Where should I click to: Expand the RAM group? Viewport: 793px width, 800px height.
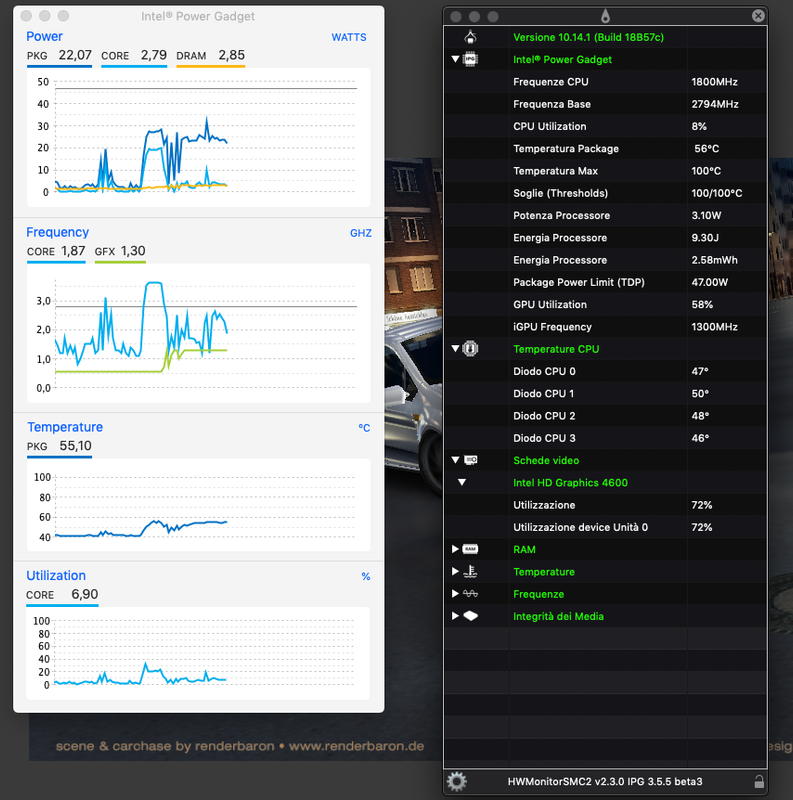coord(455,549)
